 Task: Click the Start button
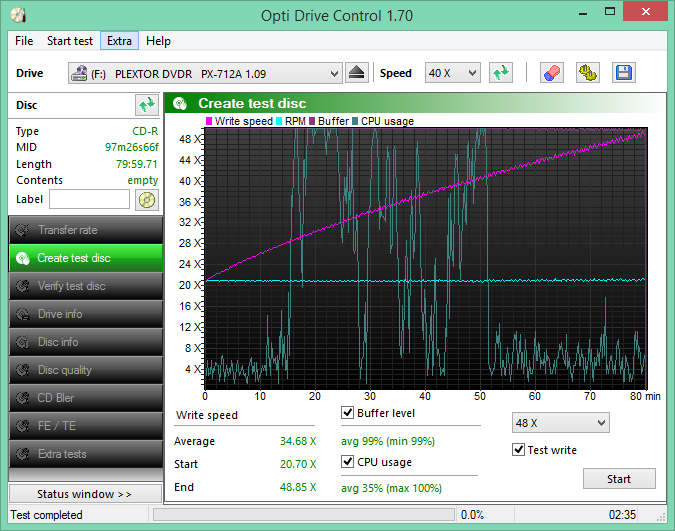coord(619,478)
